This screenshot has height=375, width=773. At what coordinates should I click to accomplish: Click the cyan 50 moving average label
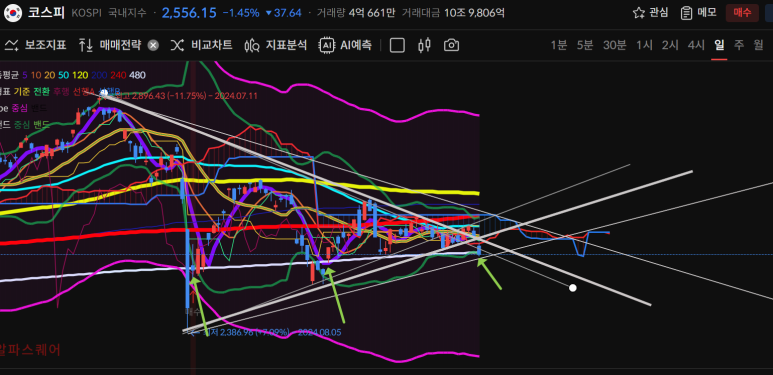coord(64,75)
